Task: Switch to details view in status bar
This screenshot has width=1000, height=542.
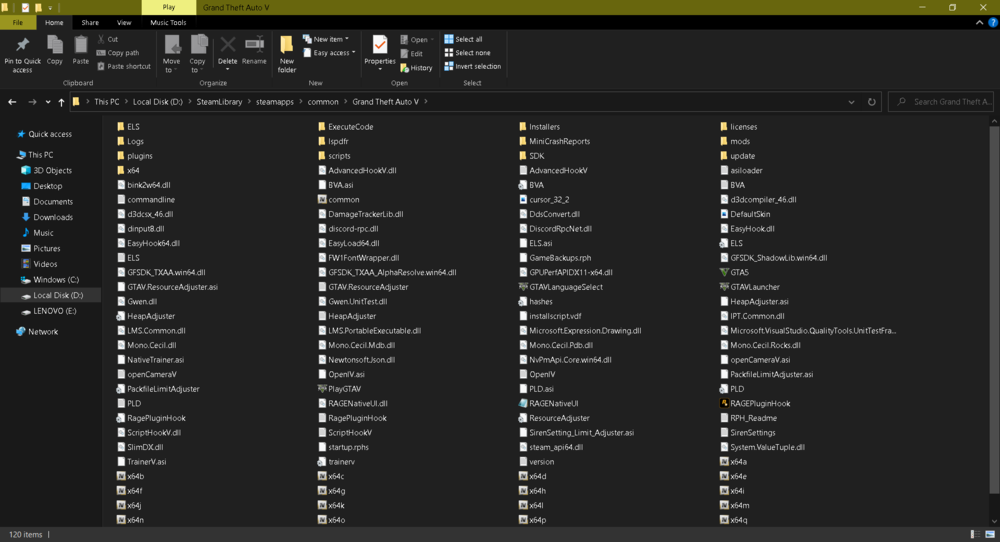Action: pyautogui.click(x=975, y=534)
